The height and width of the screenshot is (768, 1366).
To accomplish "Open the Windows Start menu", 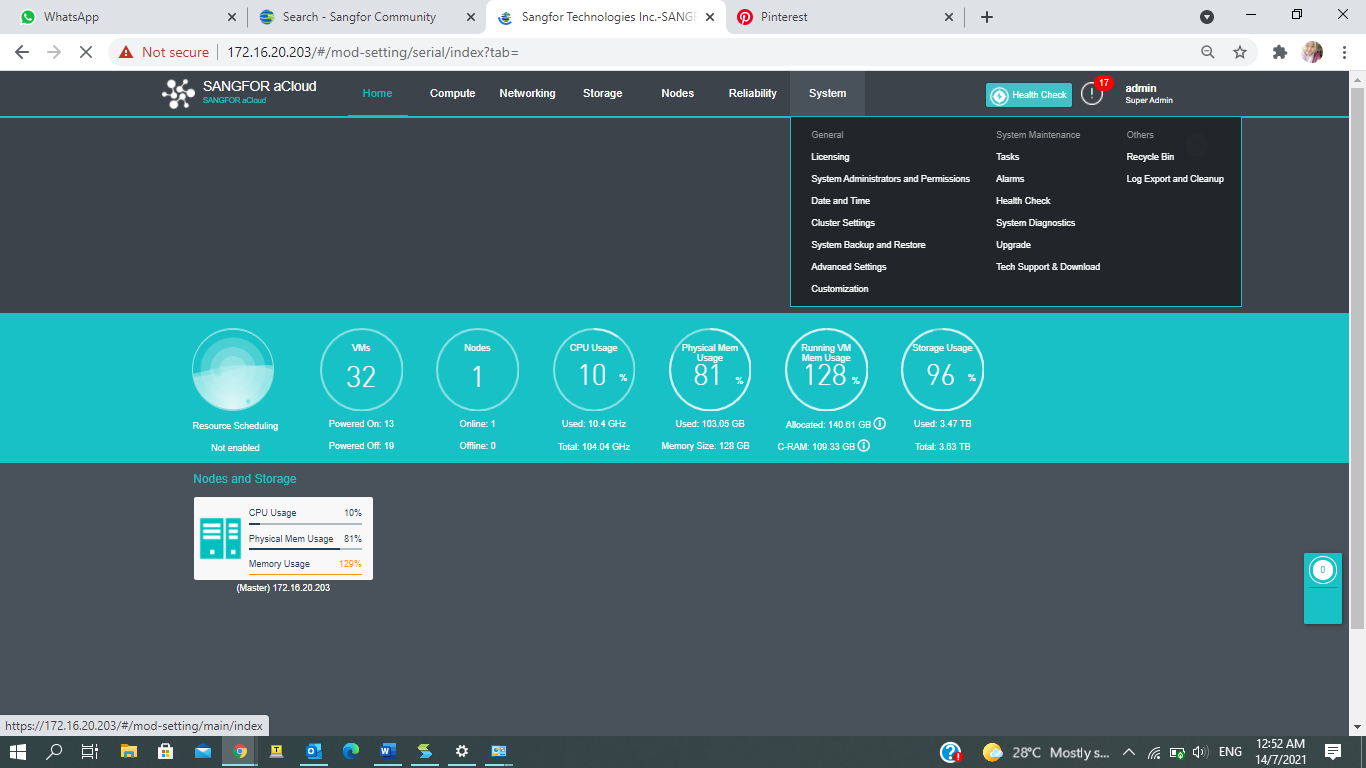I will click(x=18, y=751).
